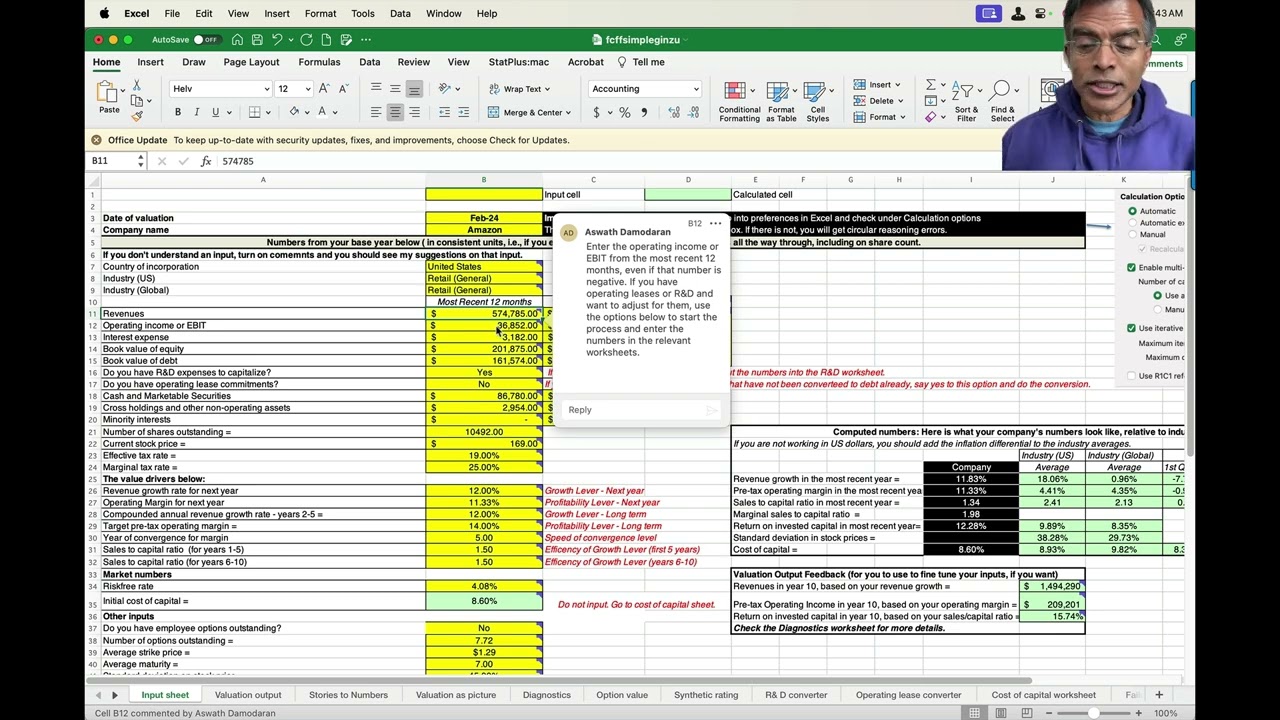
Task: Apply Comma Style format
Action: tap(646, 113)
